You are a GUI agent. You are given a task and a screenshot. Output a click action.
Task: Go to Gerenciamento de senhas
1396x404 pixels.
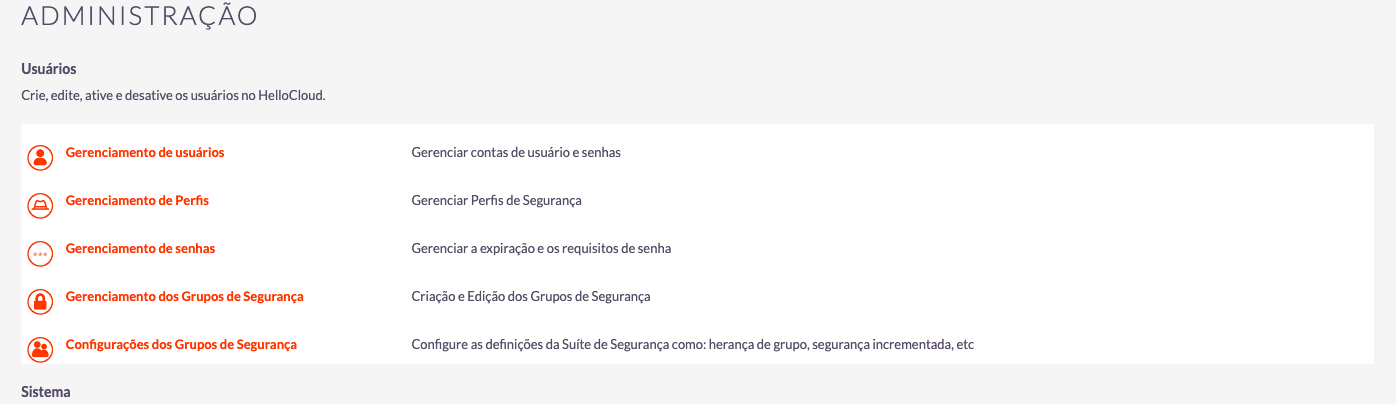click(x=140, y=249)
